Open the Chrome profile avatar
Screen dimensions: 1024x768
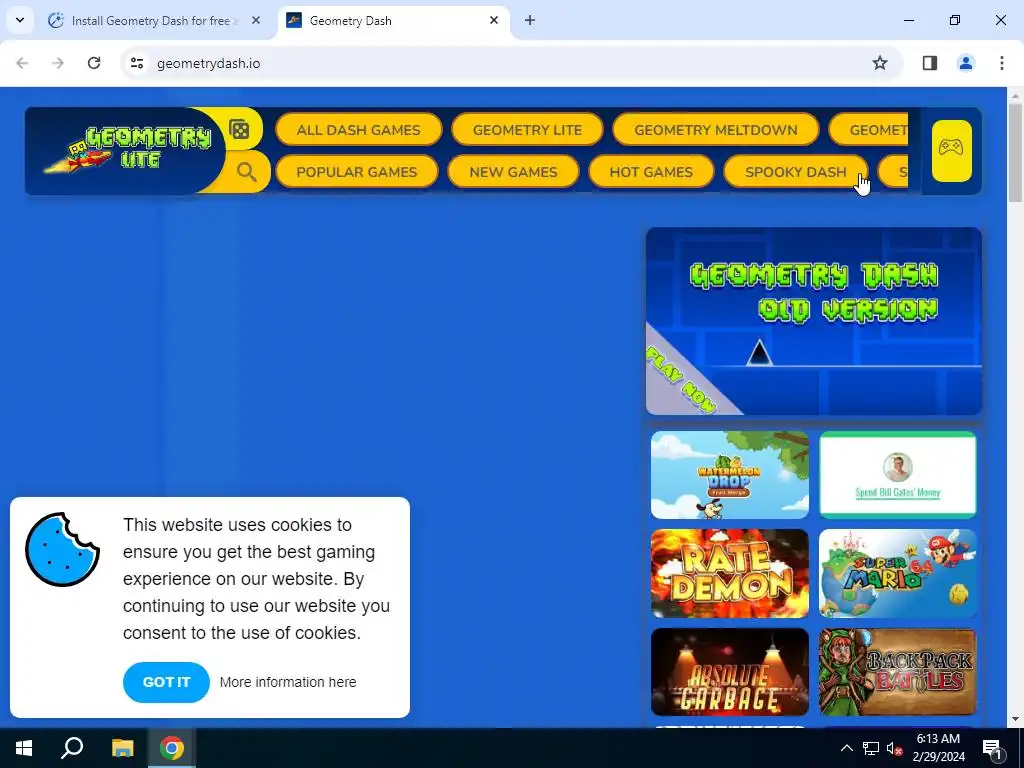point(965,63)
